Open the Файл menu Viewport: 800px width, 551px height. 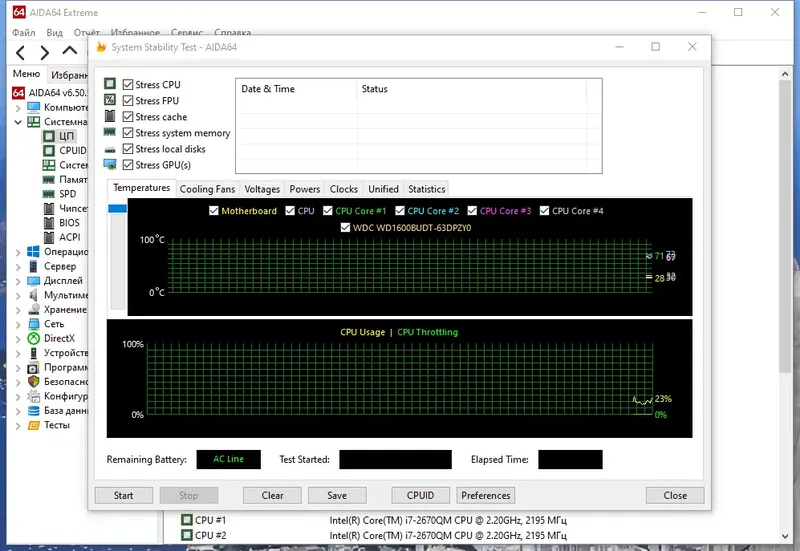coord(23,33)
